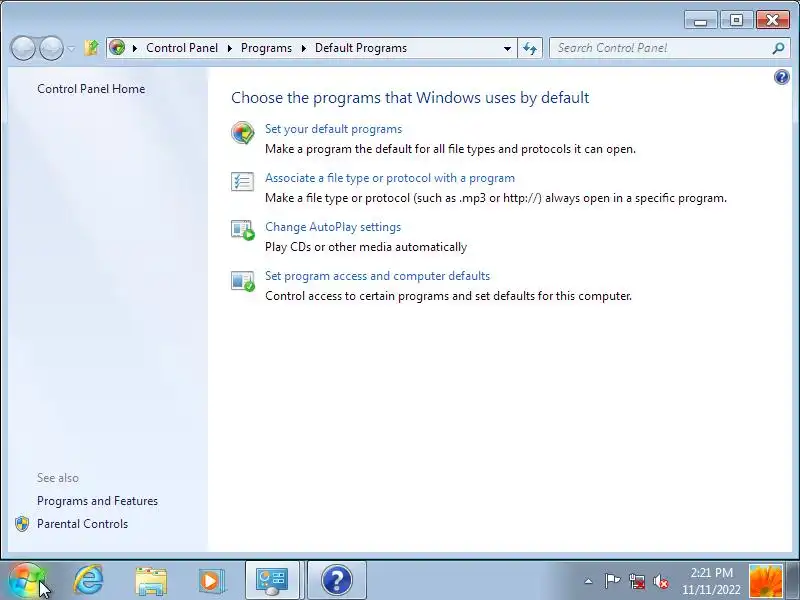
Task: Click the search magnifier icon
Action: [x=778, y=48]
